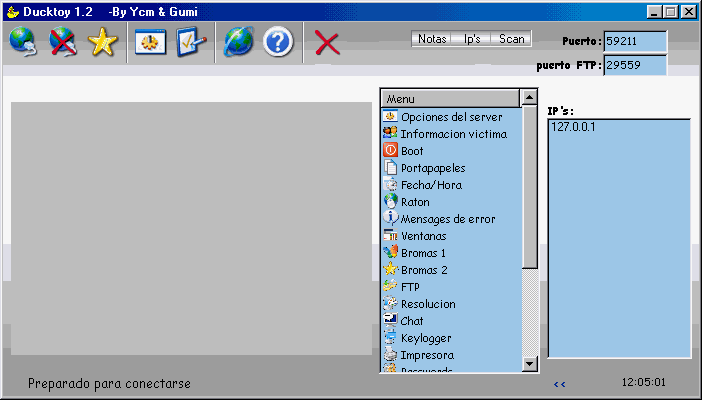The height and width of the screenshot is (400, 702).
Task: Click the Internet Explorer globe icon
Action: pos(238,43)
